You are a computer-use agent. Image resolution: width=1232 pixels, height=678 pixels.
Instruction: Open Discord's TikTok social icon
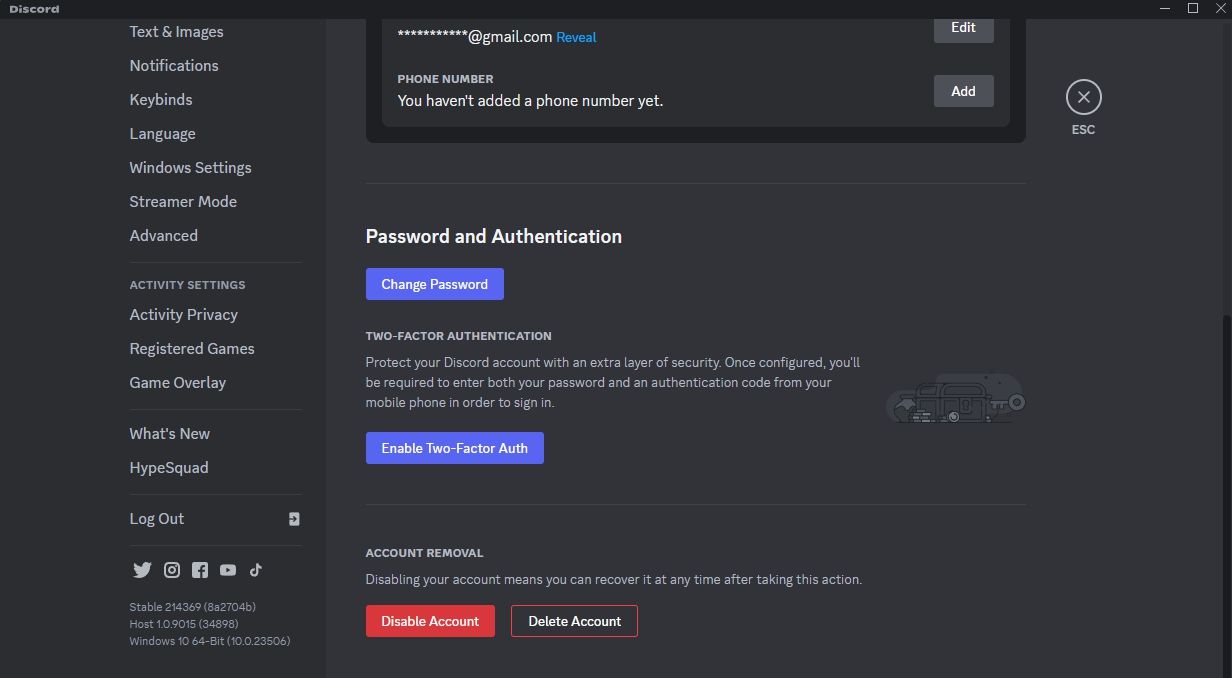click(256, 570)
